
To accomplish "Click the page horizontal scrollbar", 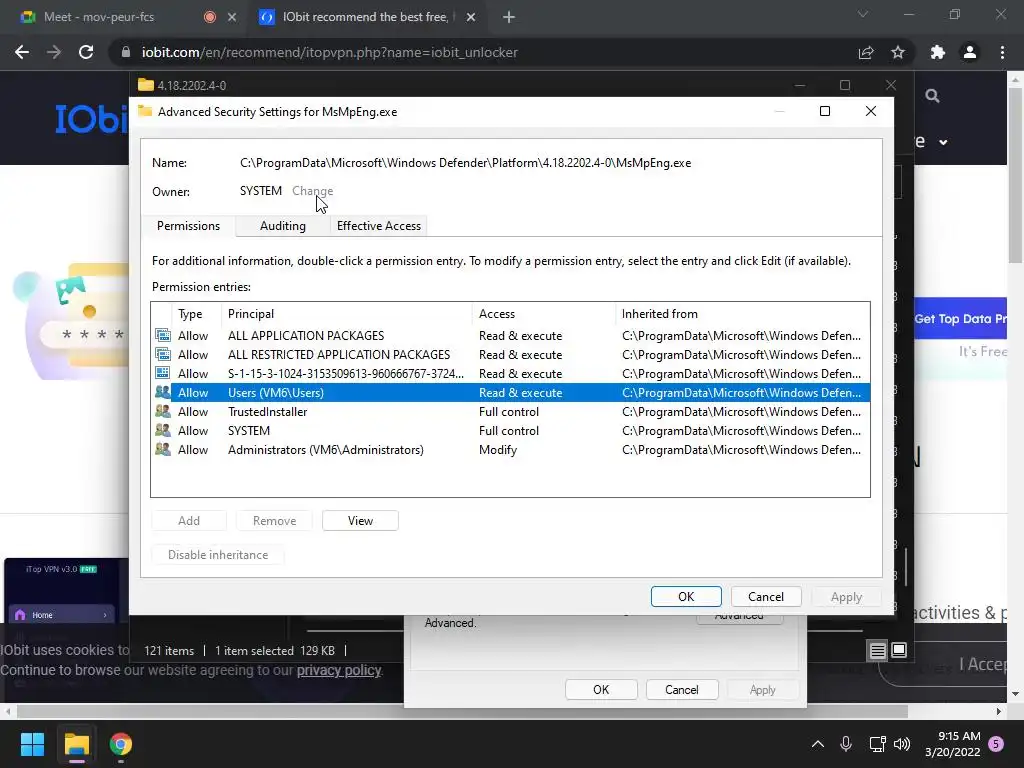I will point(462,711).
